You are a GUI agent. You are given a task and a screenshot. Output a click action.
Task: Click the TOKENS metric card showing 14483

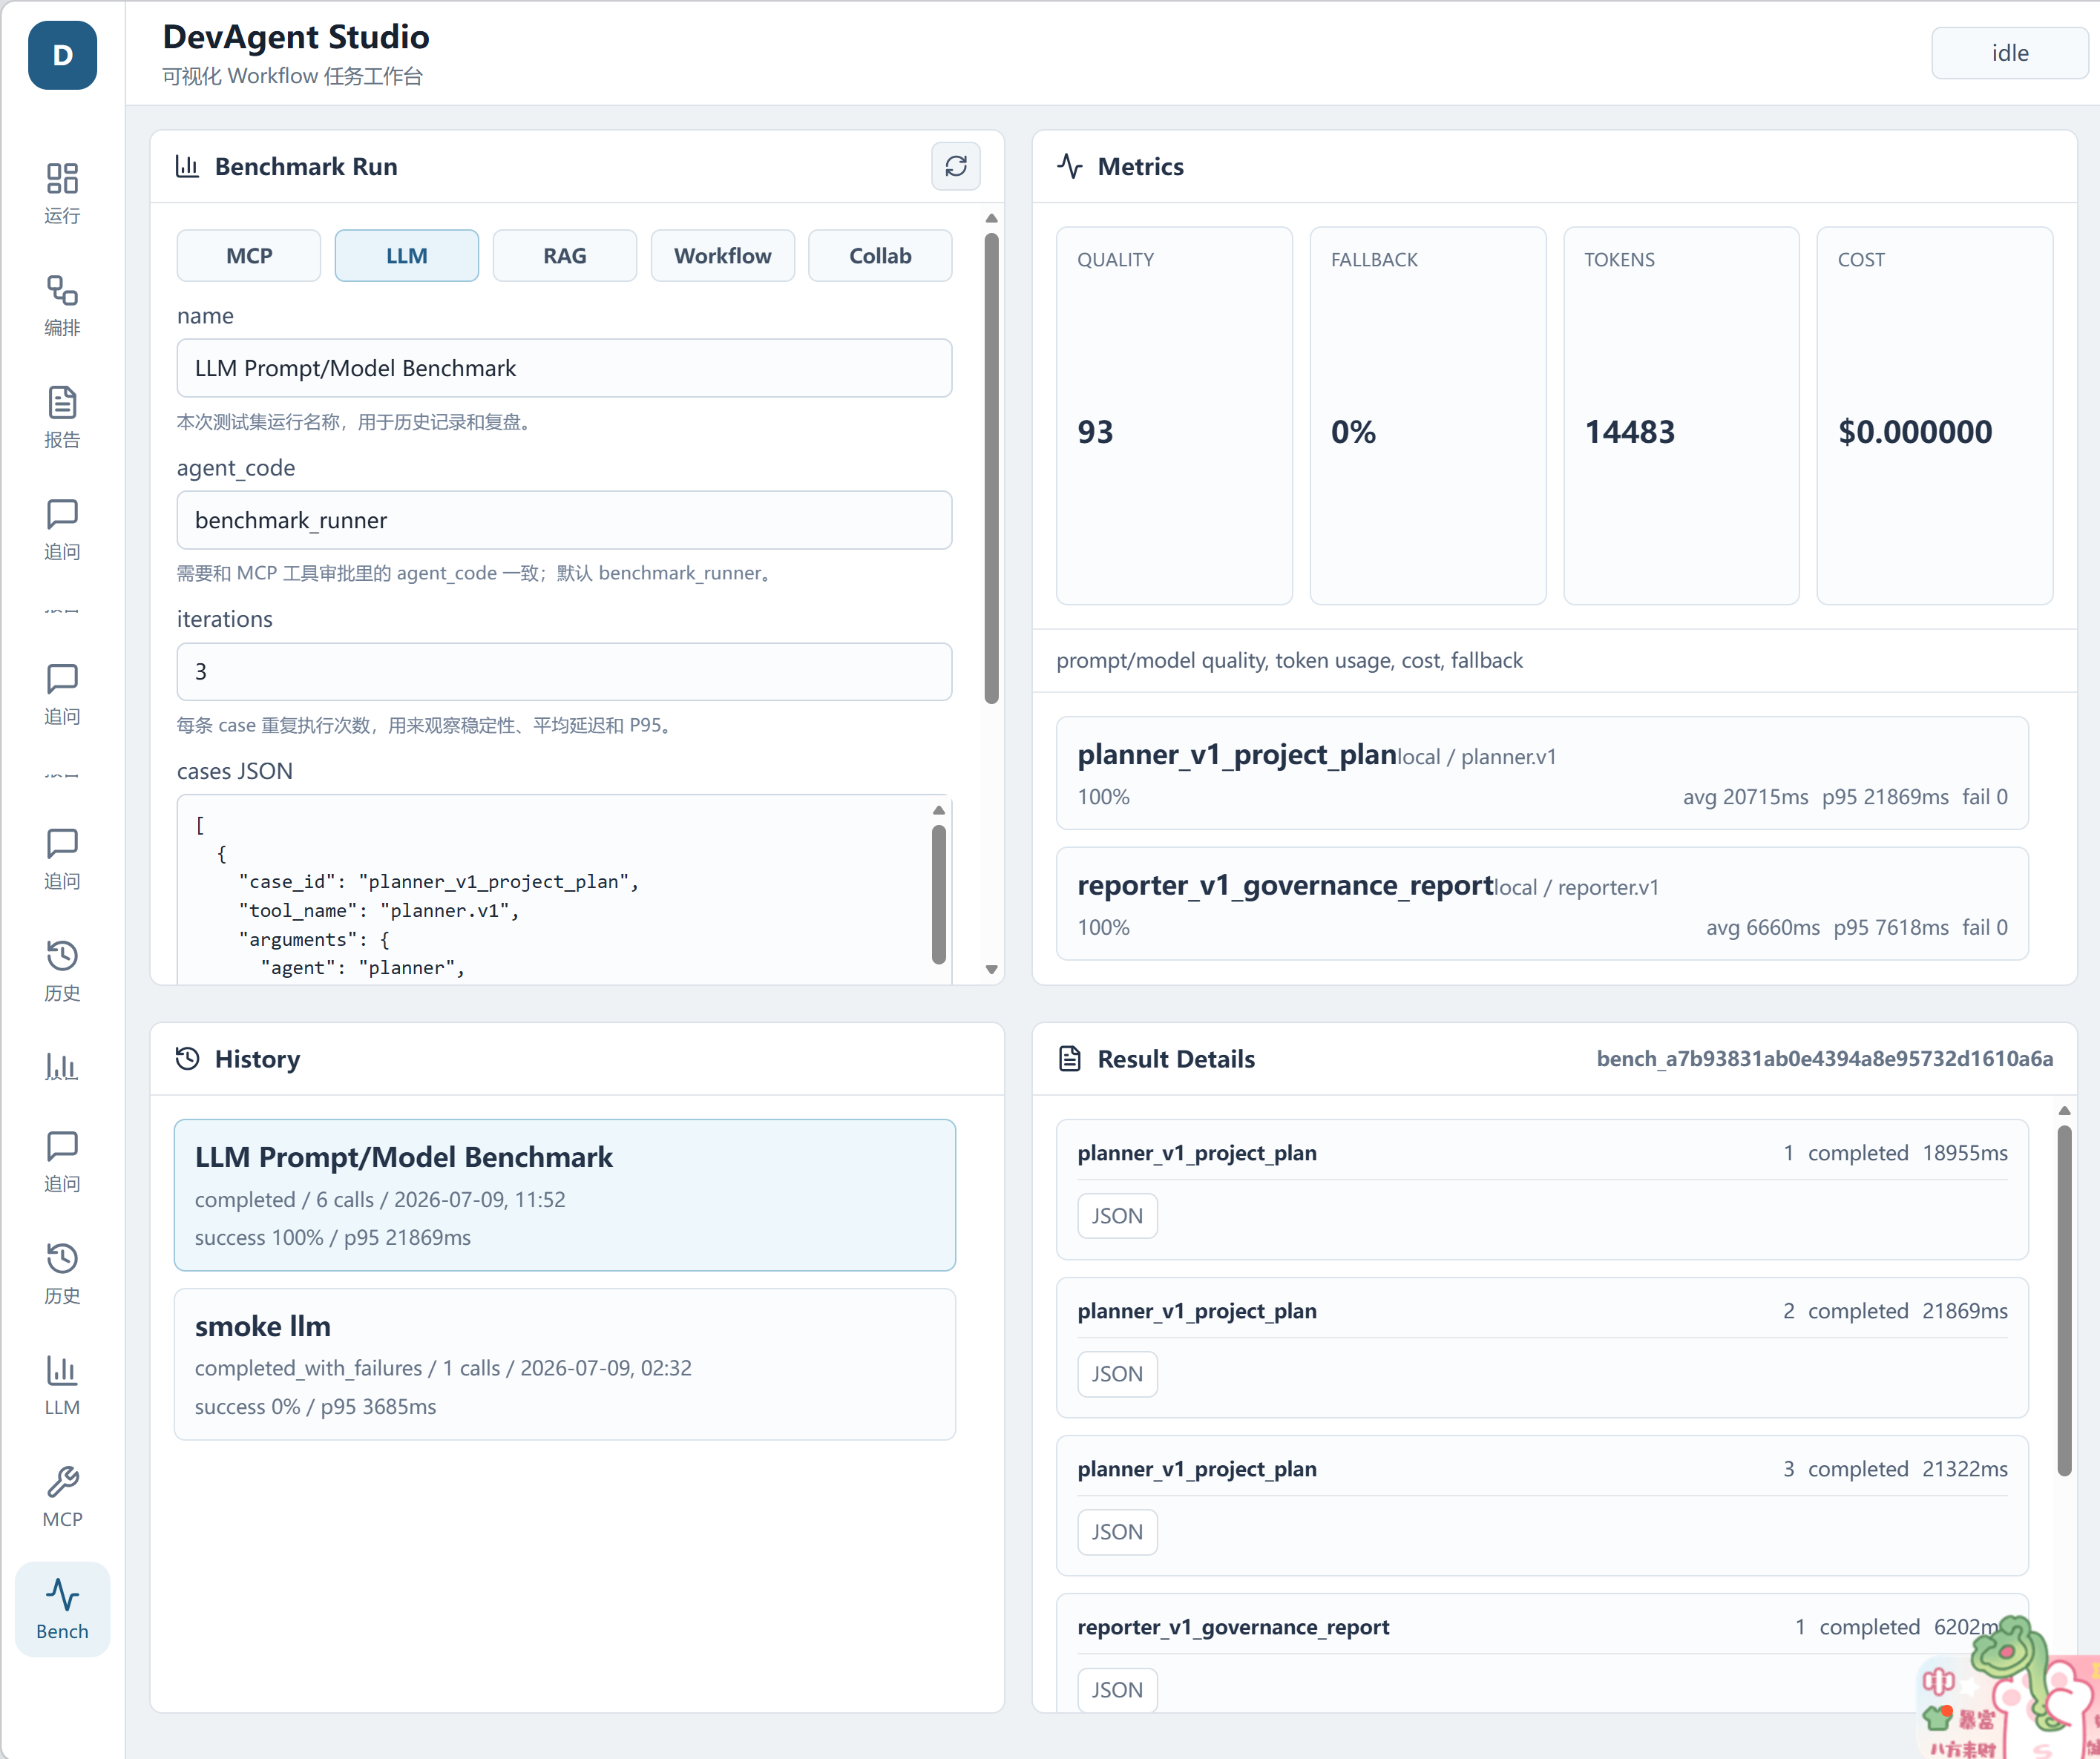pos(1681,416)
